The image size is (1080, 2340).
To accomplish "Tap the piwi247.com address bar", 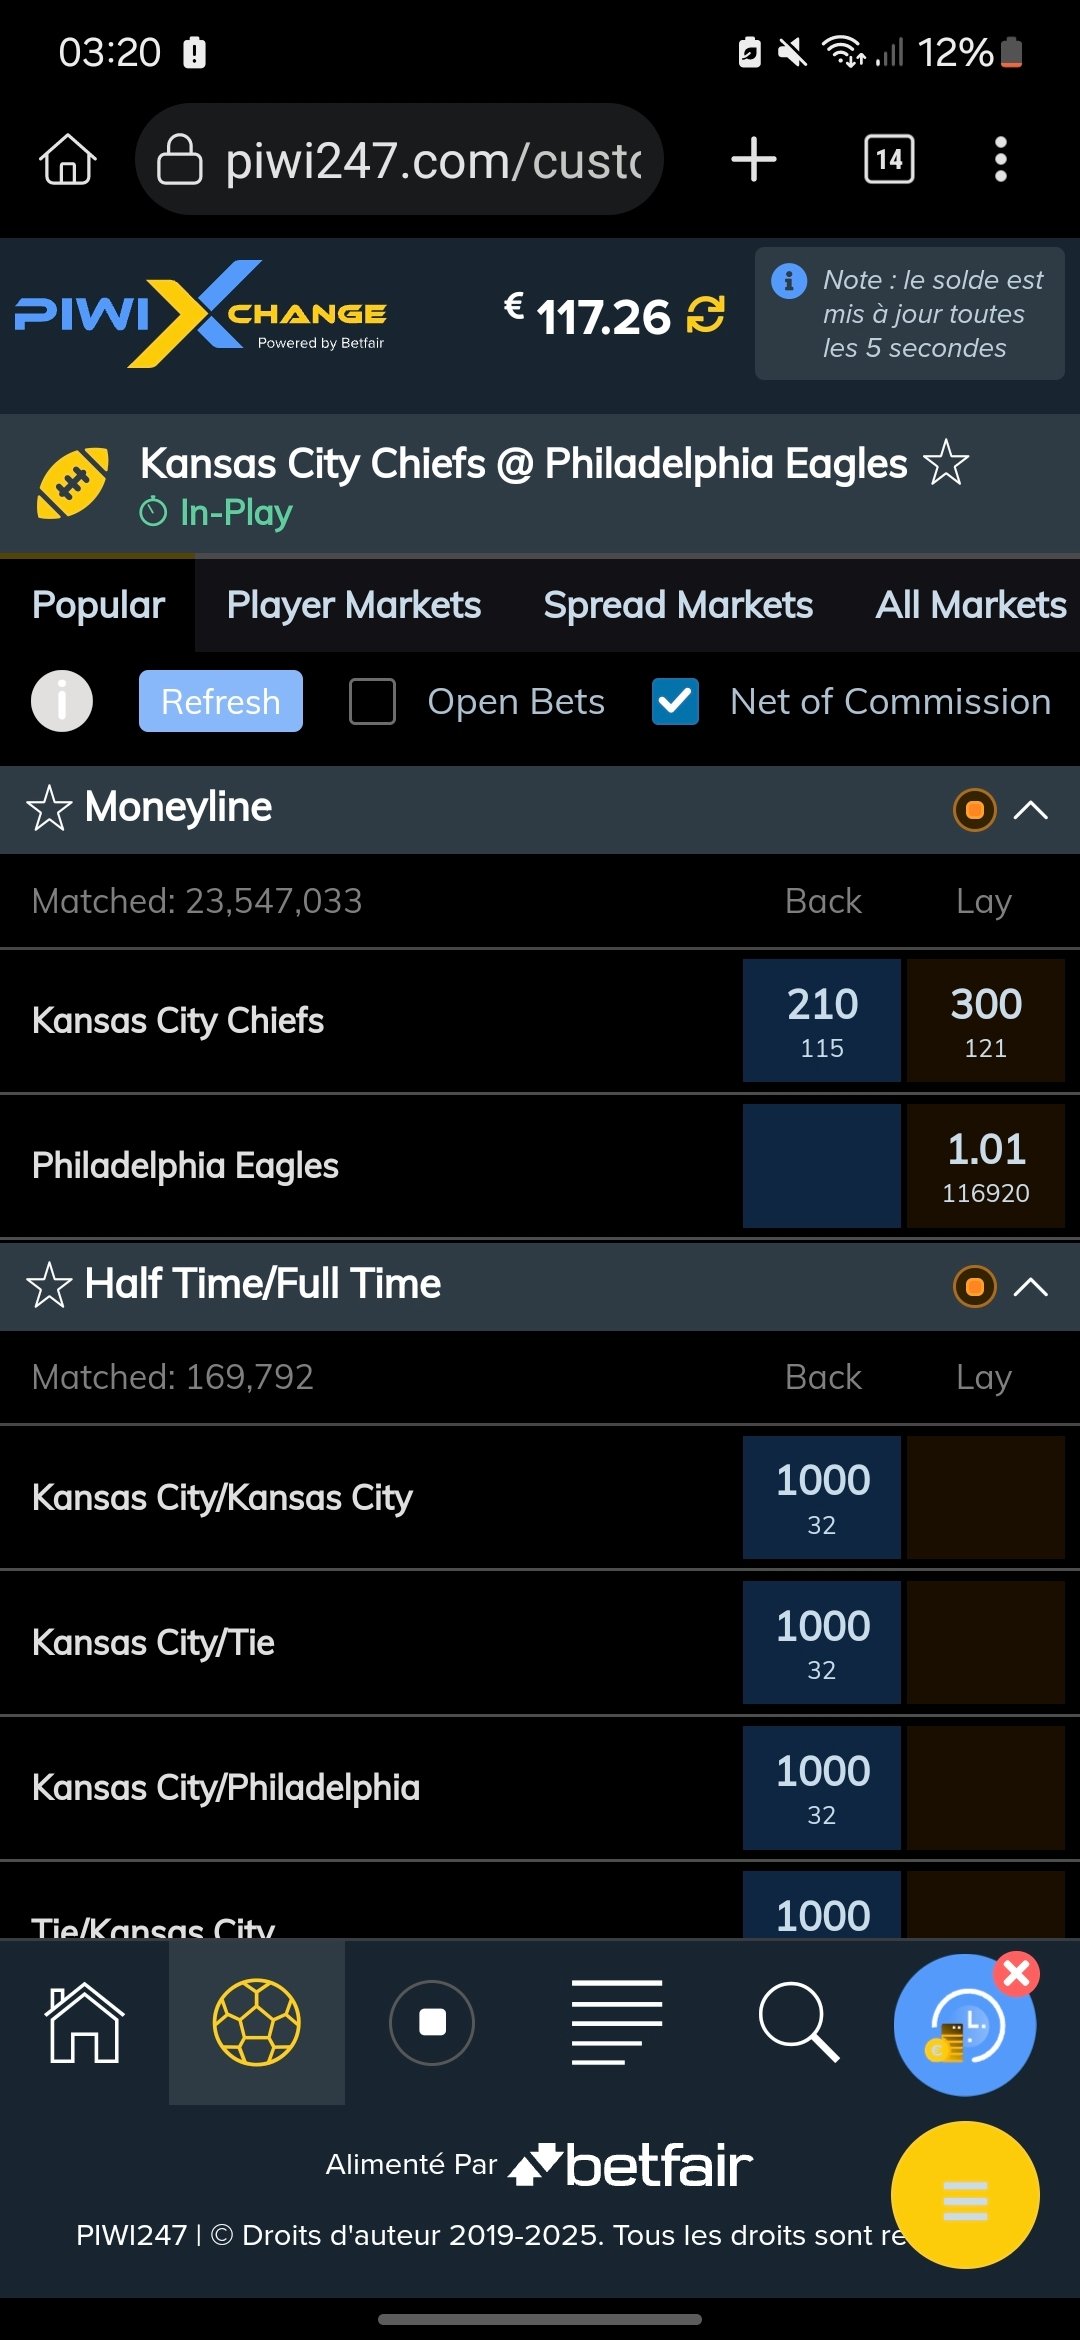I will [x=400, y=160].
